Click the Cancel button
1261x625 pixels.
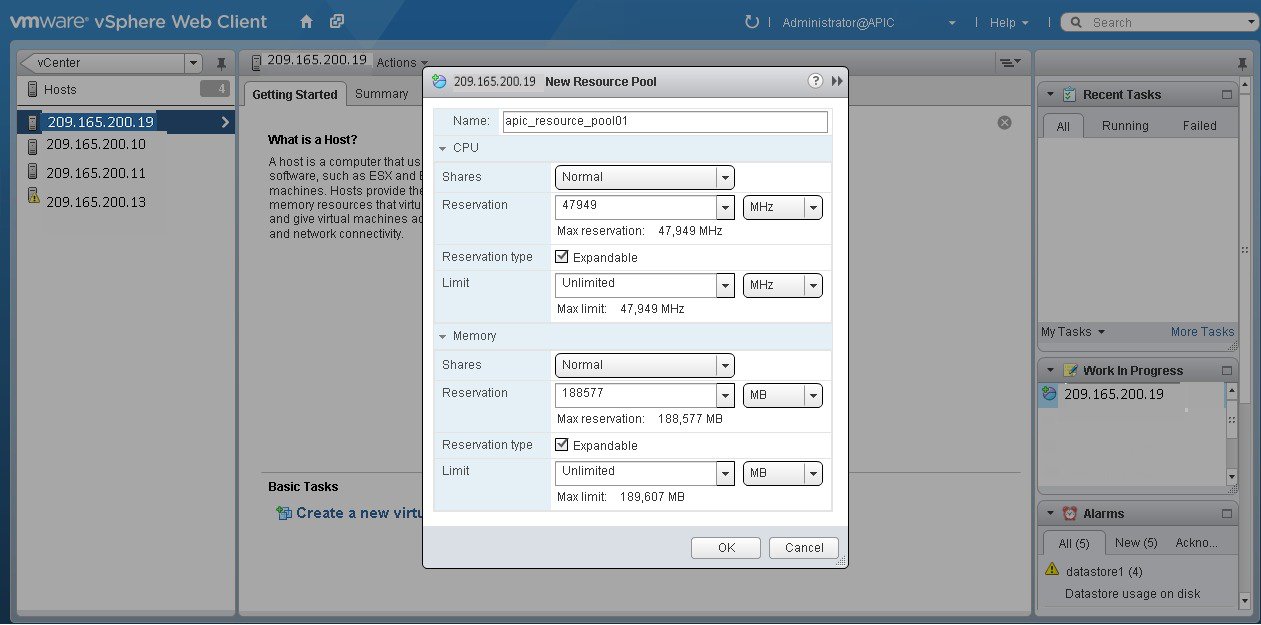tap(804, 548)
